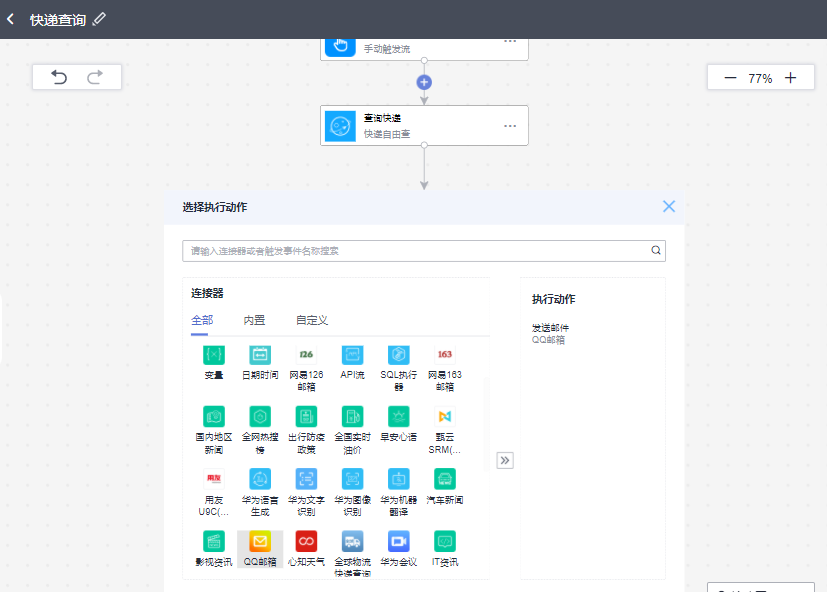Choose the 国内地区新闻 connector
827x592 pixels.
(x=214, y=431)
